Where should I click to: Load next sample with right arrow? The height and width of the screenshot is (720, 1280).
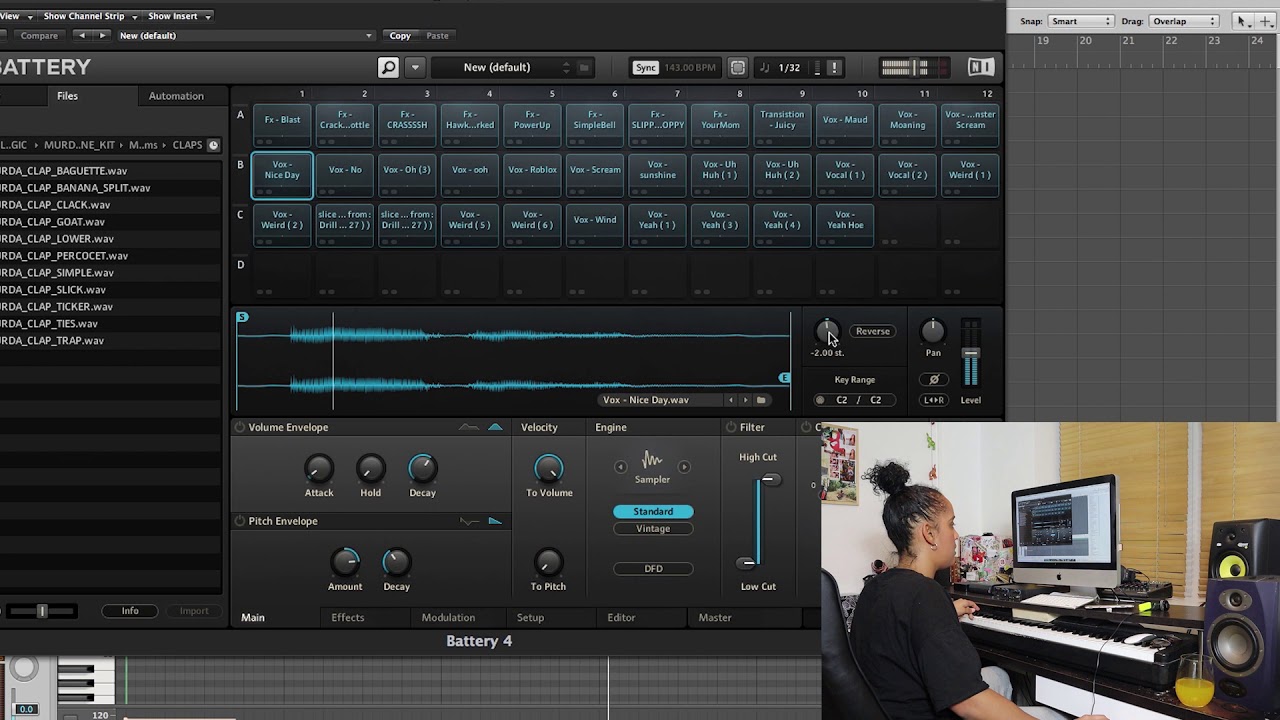(745, 400)
